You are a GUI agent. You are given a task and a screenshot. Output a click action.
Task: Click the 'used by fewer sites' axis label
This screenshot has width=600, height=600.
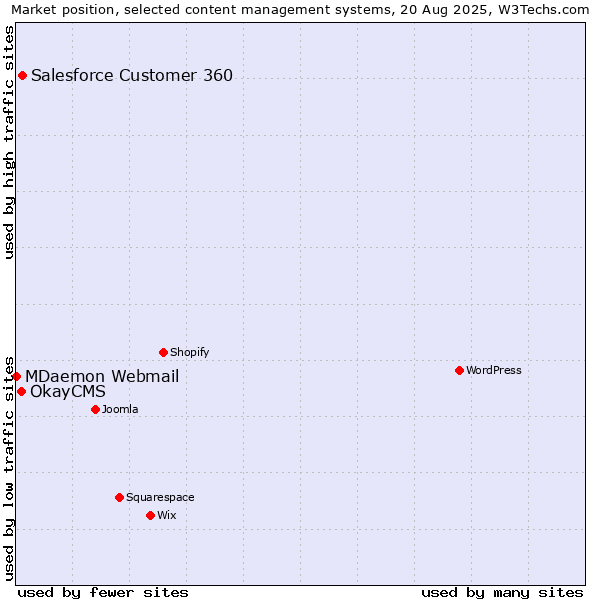coord(103,593)
